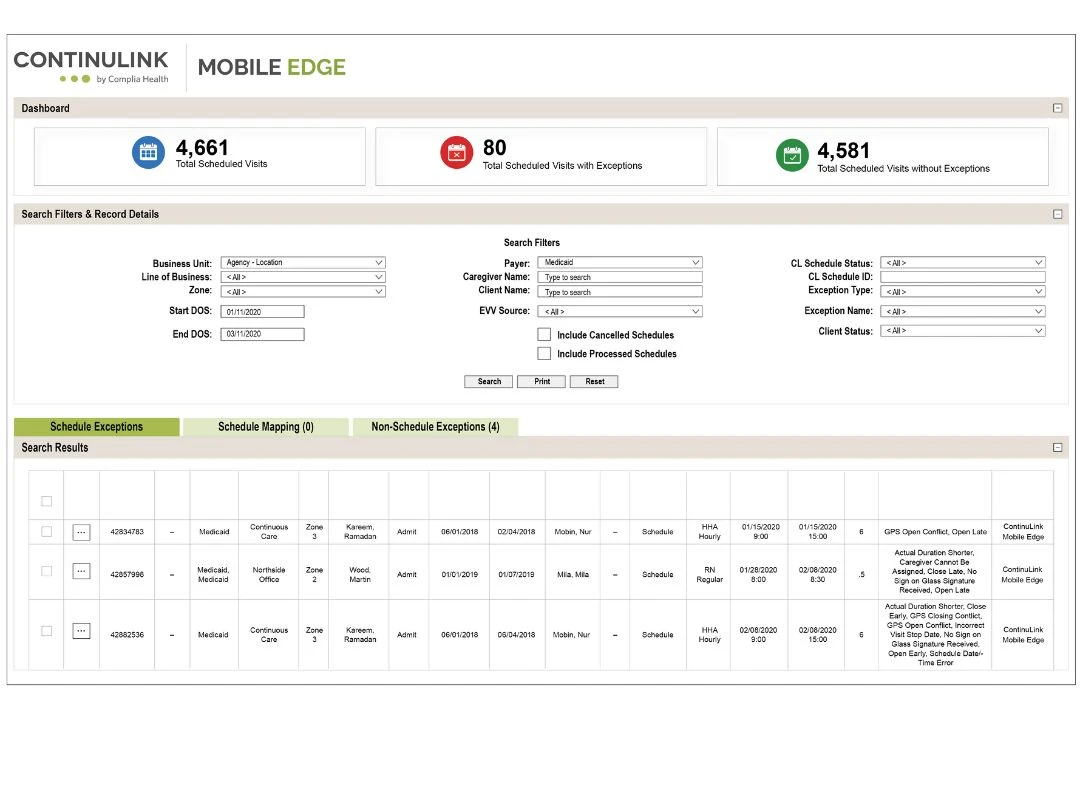The height and width of the screenshot is (810, 1080).
Task: Select the row checkbox for schedule 42882536
Action: (x=47, y=631)
